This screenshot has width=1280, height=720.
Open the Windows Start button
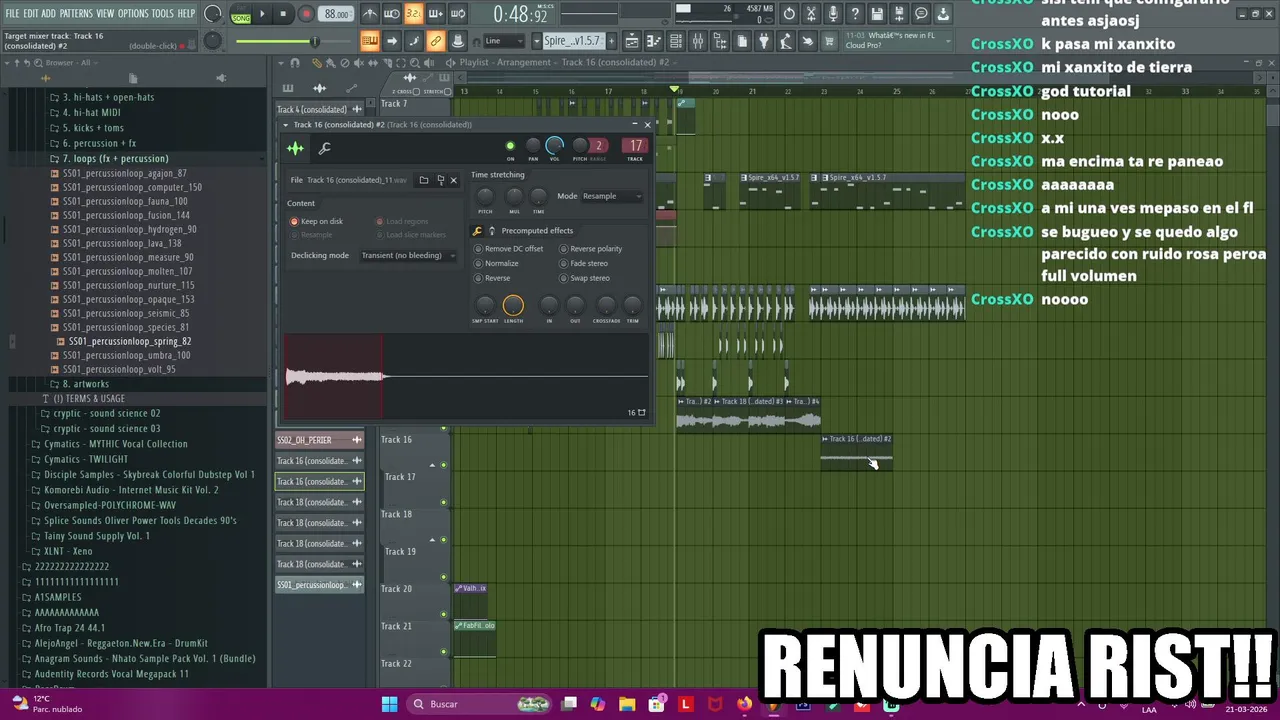click(389, 704)
